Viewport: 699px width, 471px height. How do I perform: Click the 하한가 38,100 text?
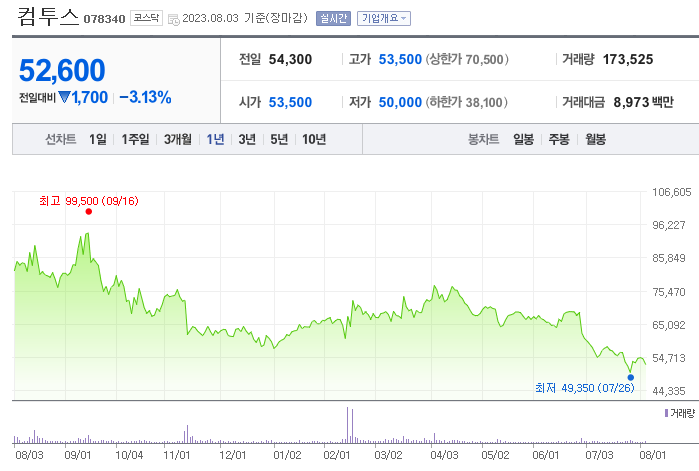(x=467, y=102)
